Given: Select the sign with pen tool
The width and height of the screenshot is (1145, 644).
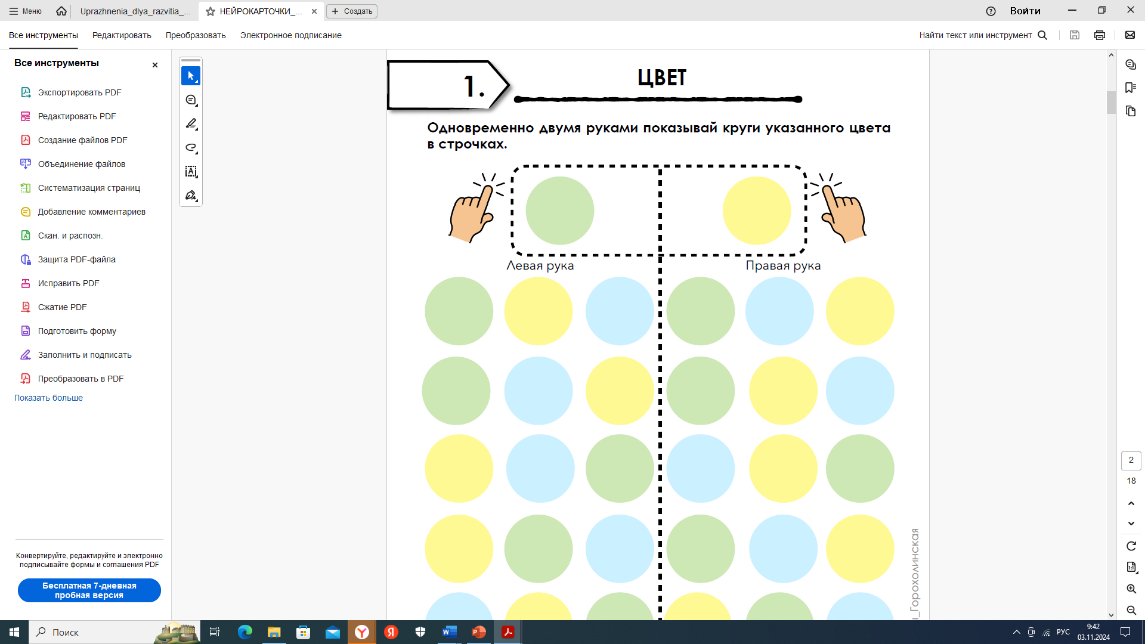Looking at the screenshot, I should (x=191, y=196).
